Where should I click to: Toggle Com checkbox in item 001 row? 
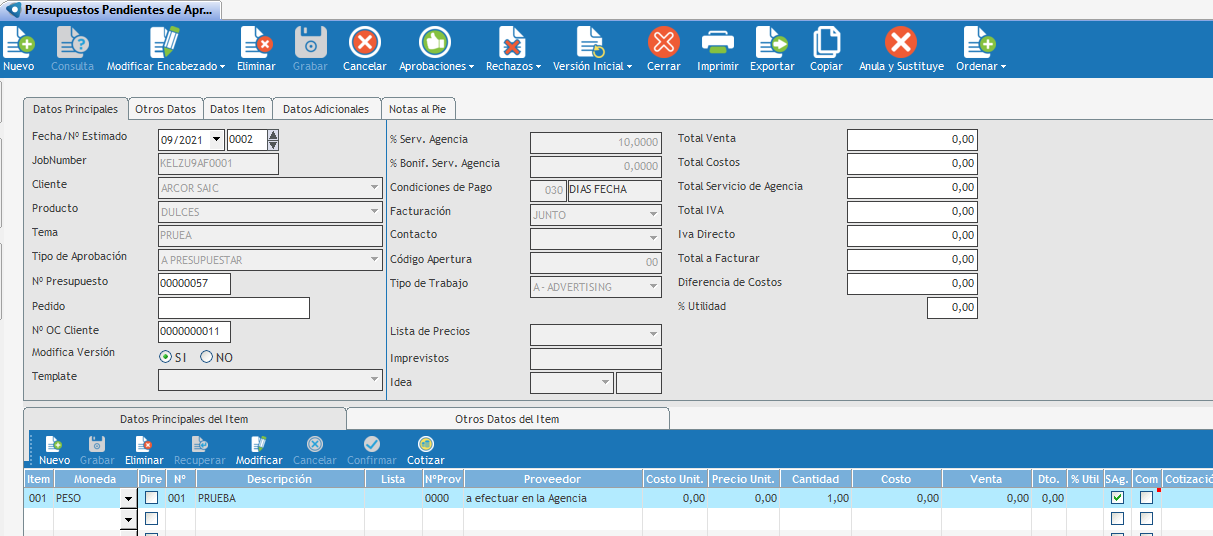1146,498
